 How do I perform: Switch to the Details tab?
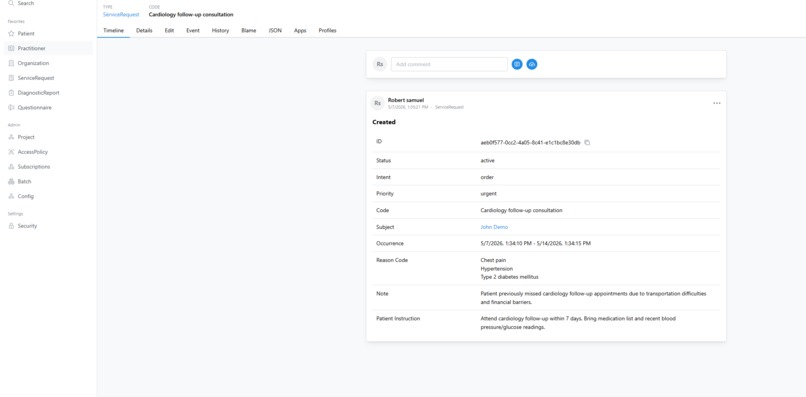[x=144, y=30]
